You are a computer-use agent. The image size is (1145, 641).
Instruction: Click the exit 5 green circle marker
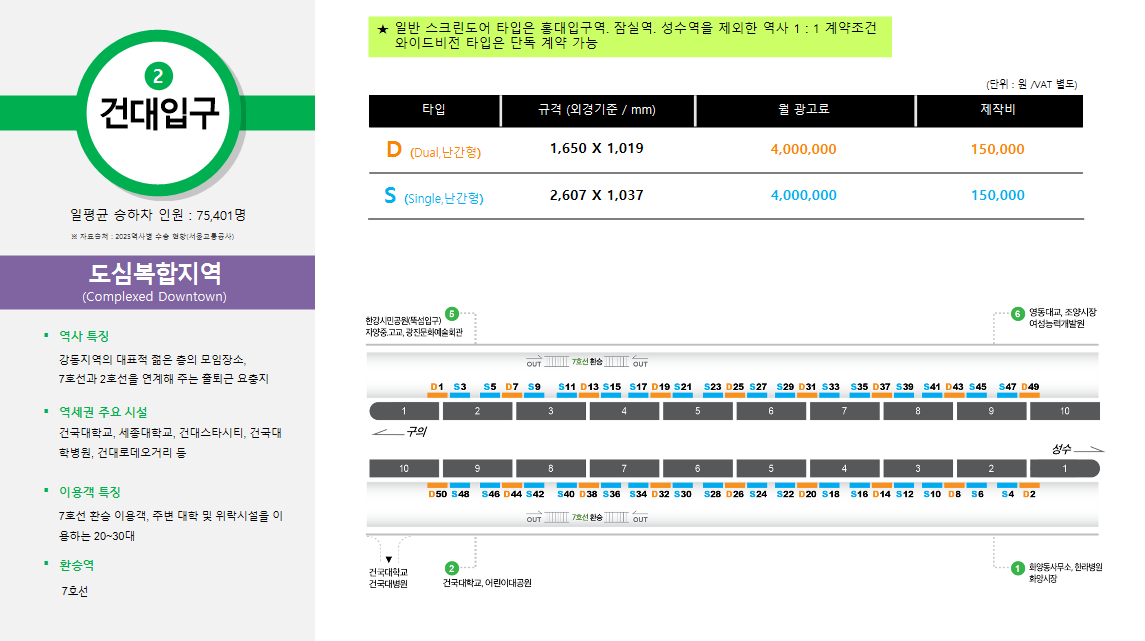click(451, 312)
